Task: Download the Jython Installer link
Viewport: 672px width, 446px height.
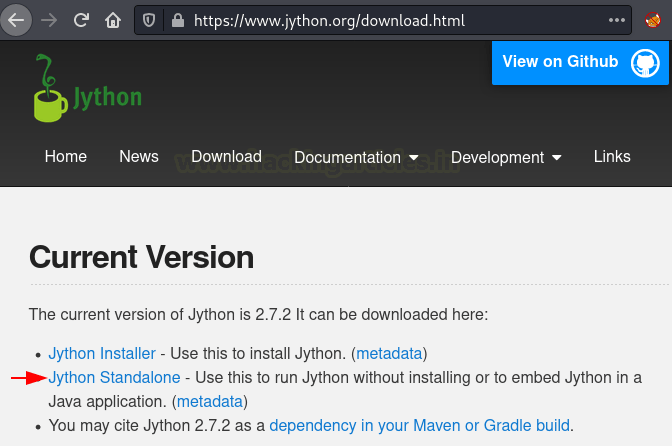Action: 102,353
